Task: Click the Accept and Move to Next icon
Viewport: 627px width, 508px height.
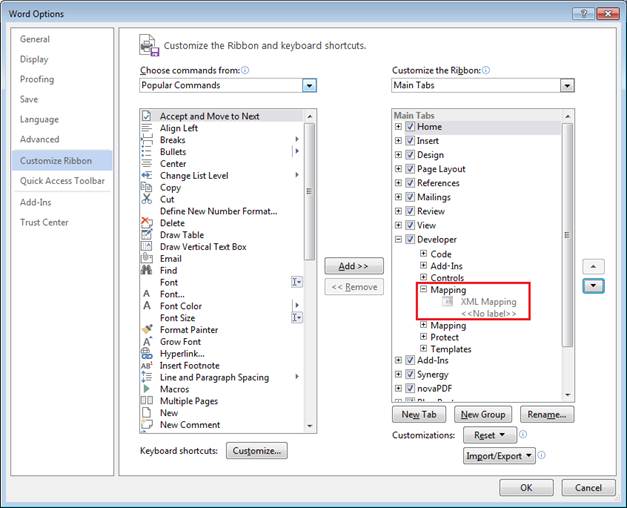Action: (x=147, y=116)
